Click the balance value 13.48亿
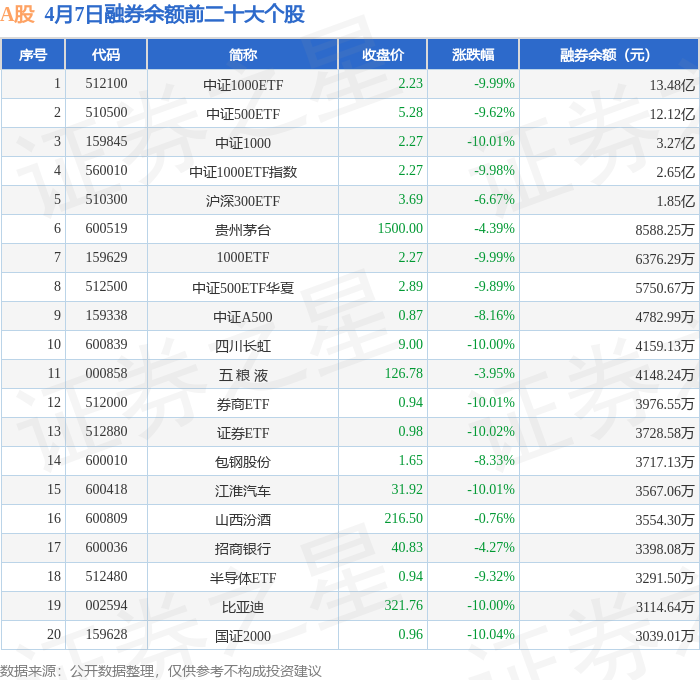700x680 pixels. (672, 85)
